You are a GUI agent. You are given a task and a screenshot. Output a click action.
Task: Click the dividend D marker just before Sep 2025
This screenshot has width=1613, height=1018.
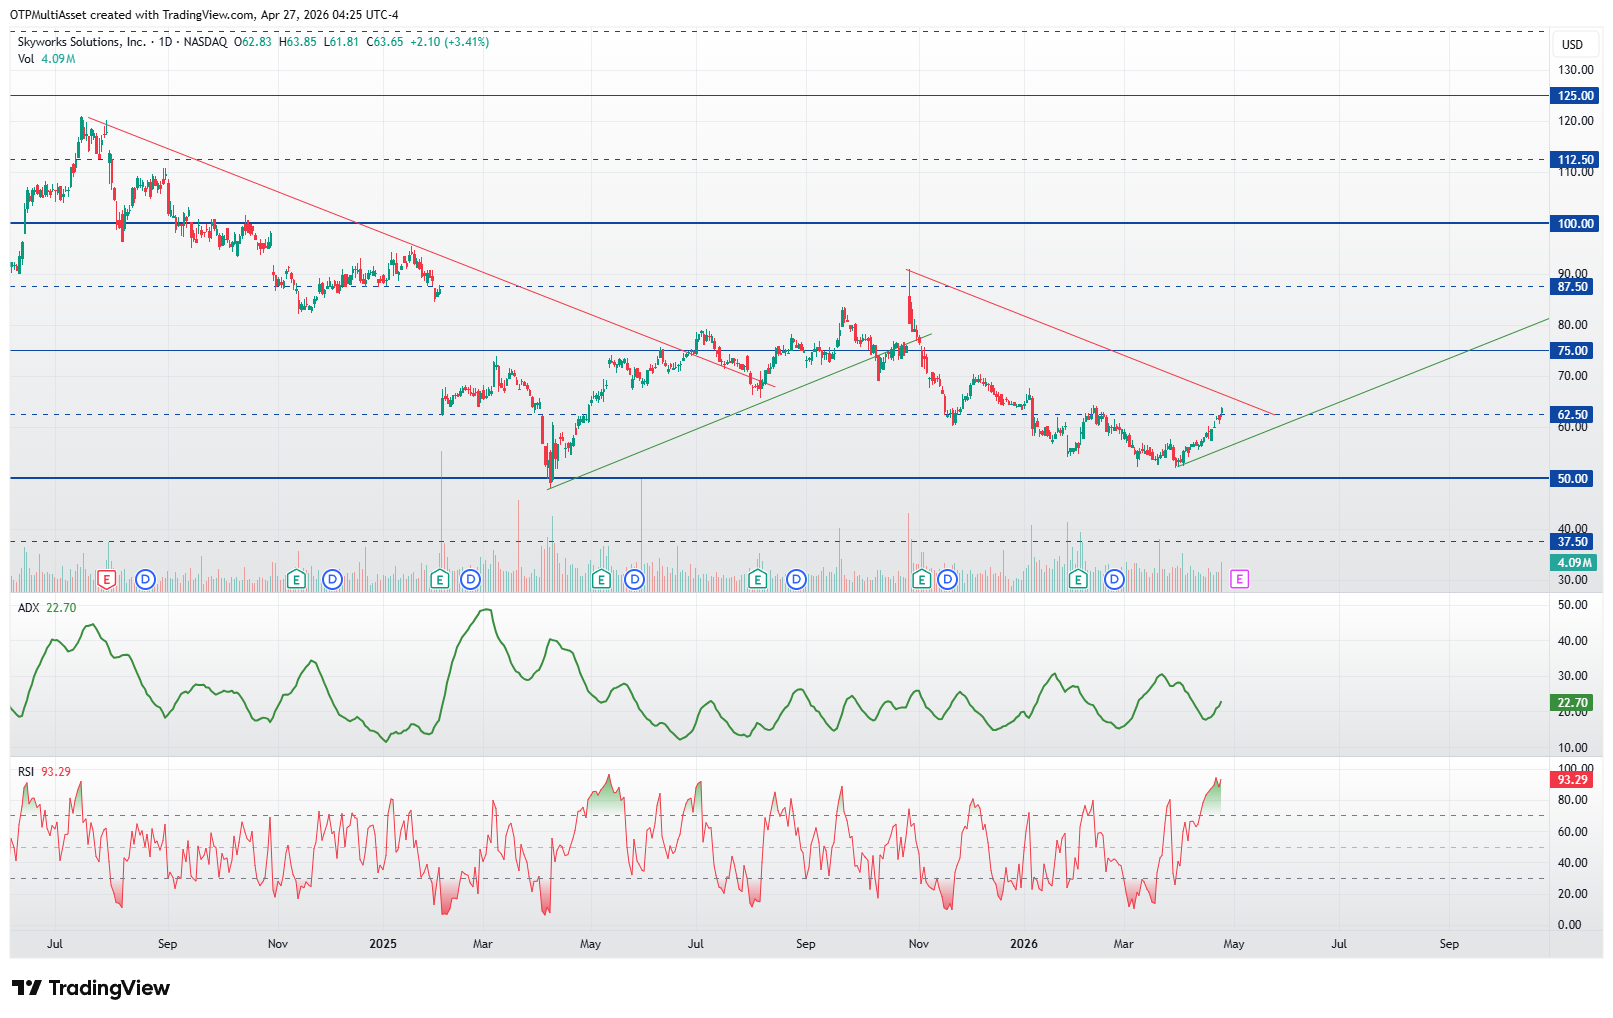tap(796, 579)
